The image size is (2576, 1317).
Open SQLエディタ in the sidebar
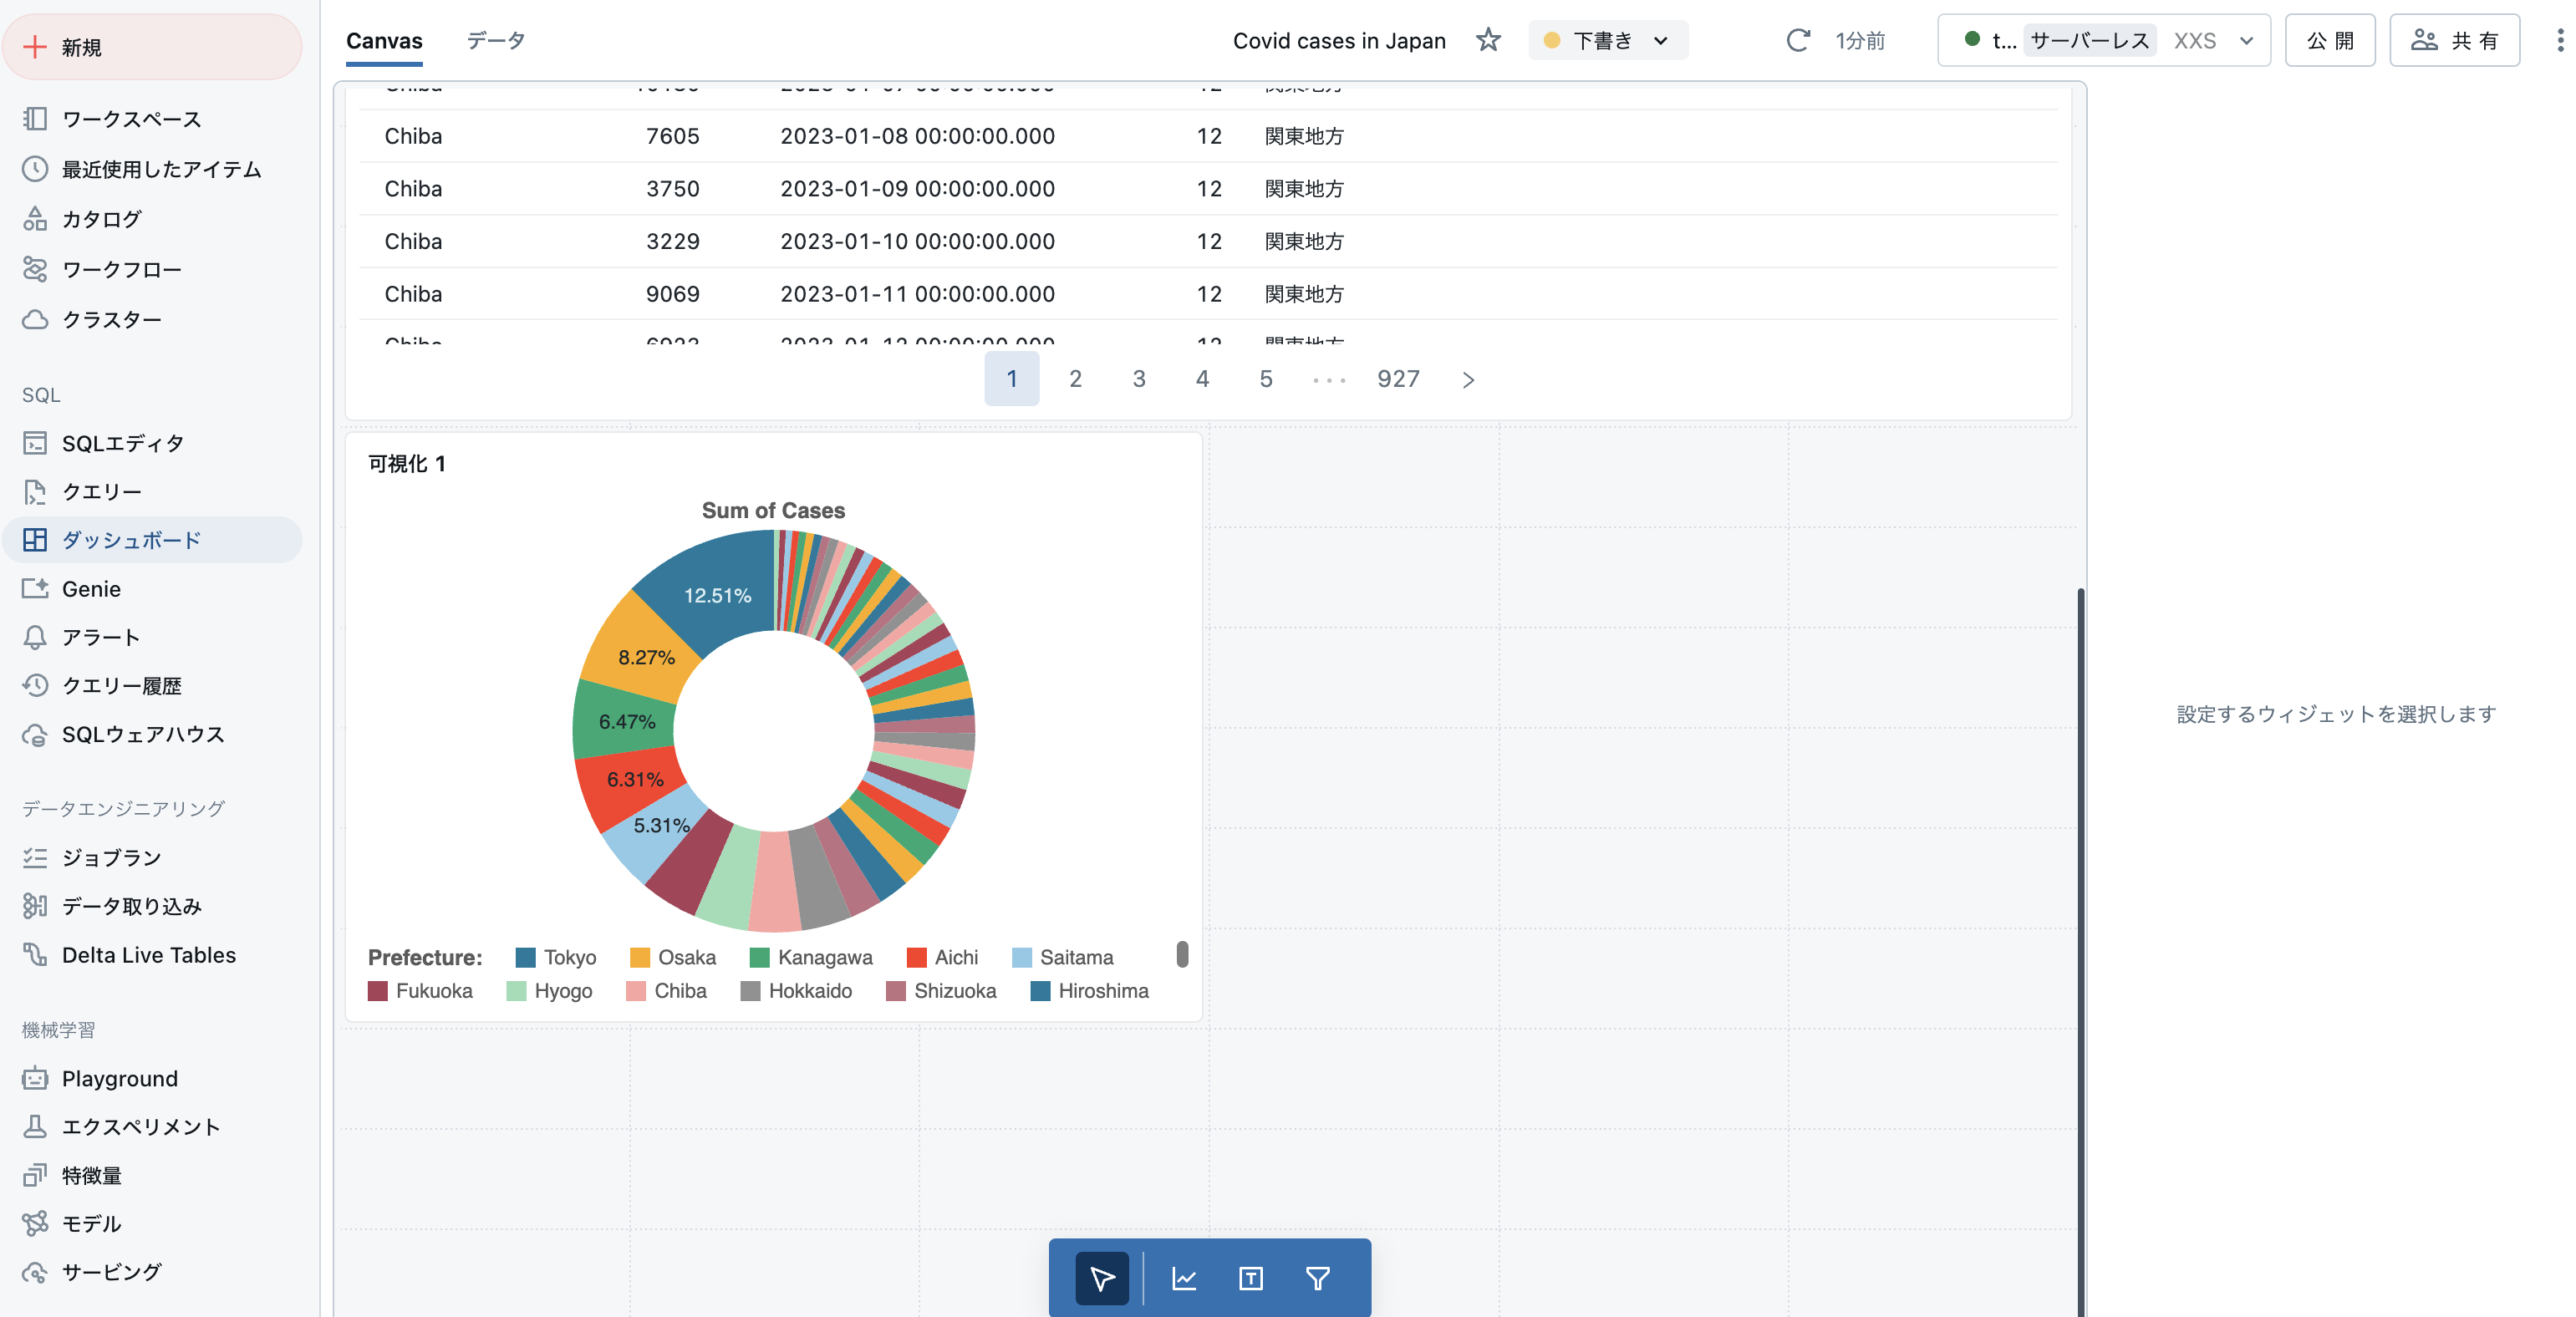point(122,443)
